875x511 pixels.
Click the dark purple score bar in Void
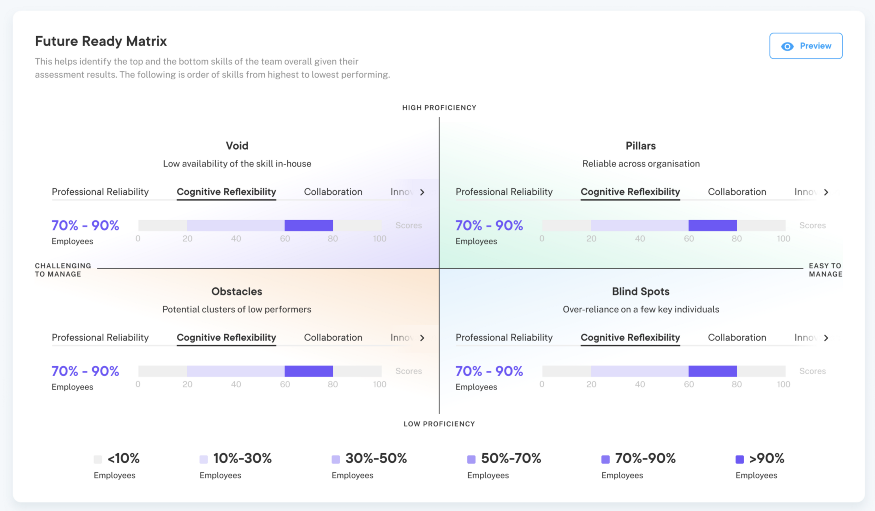[x=309, y=225]
